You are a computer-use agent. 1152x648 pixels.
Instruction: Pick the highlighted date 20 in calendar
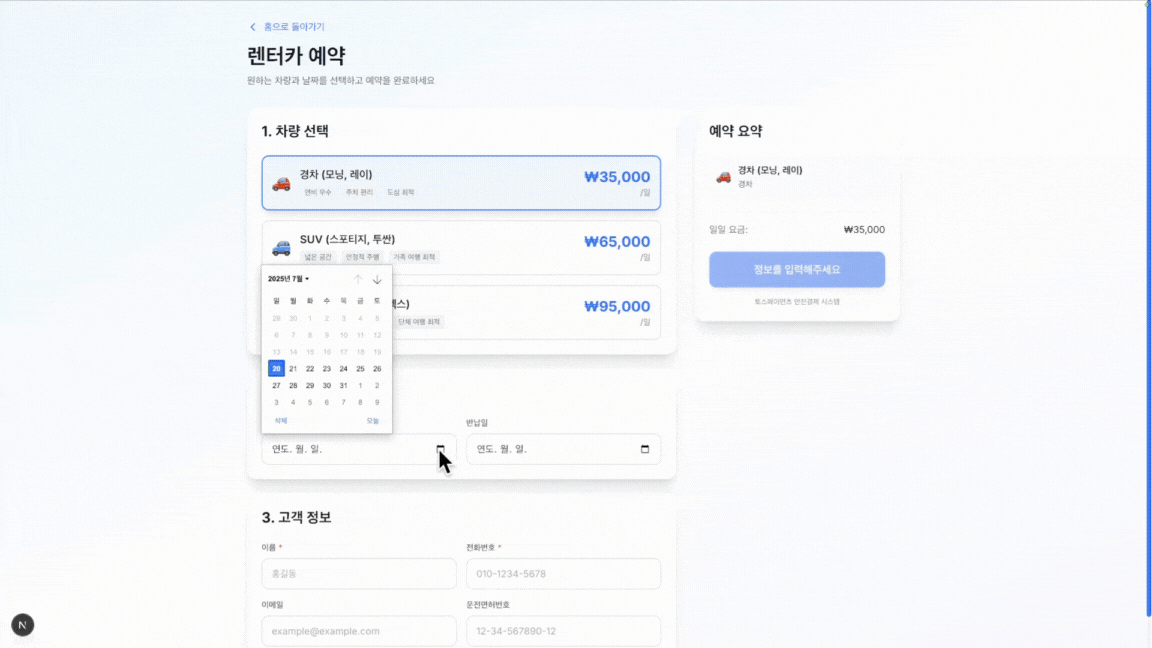[276, 369]
